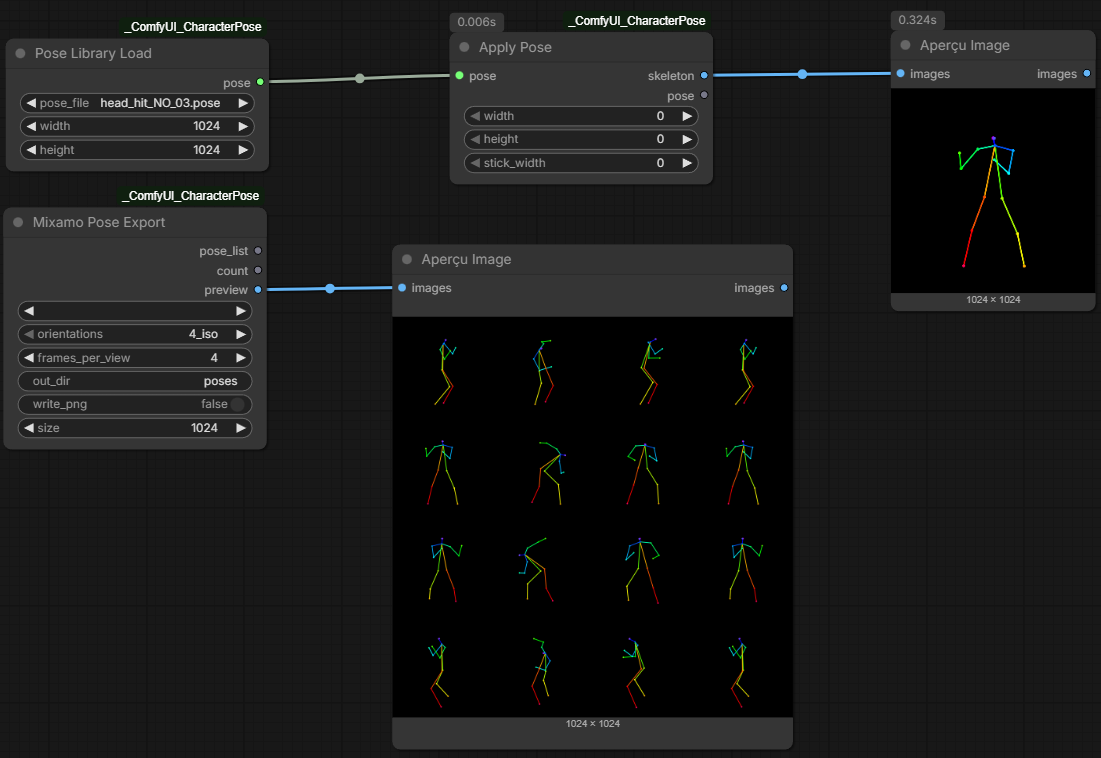This screenshot has width=1101, height=758.
Task: Click images input port of top-right Aperçu Image
Action: click(900, 74)
